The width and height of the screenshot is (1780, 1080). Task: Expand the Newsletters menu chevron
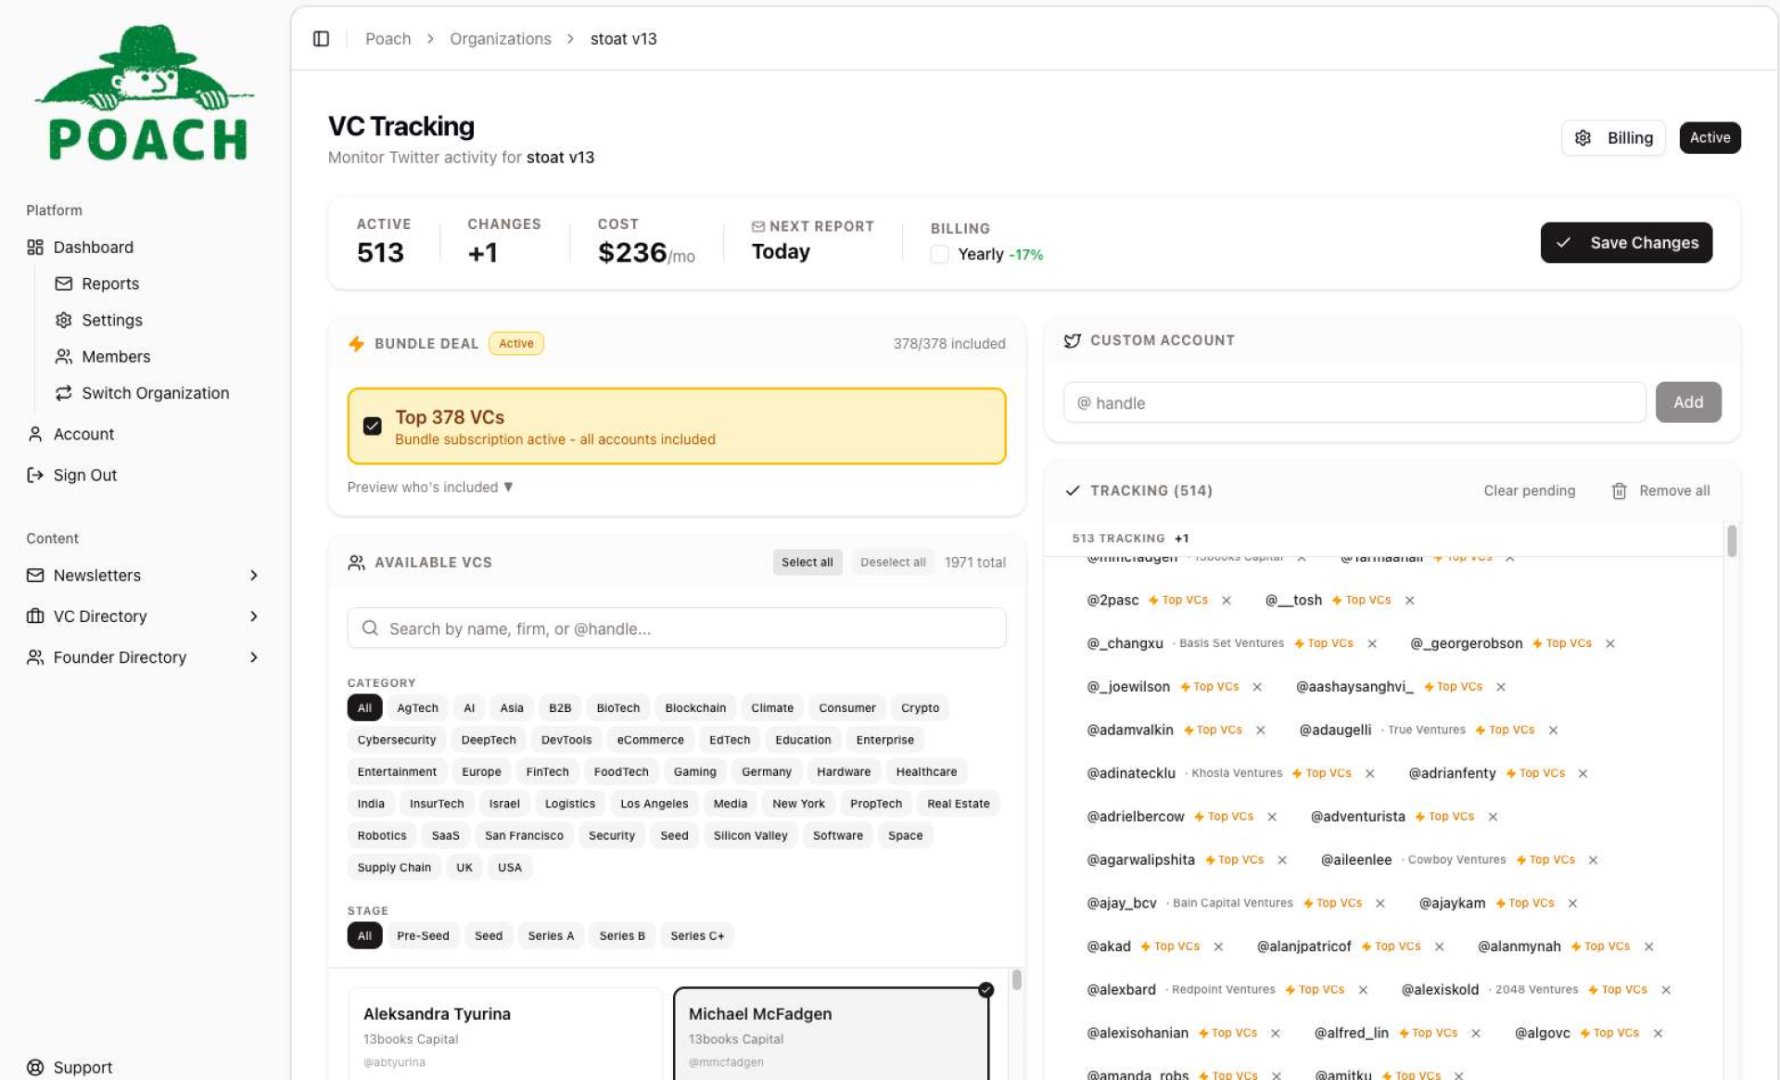tap(254, 575)
